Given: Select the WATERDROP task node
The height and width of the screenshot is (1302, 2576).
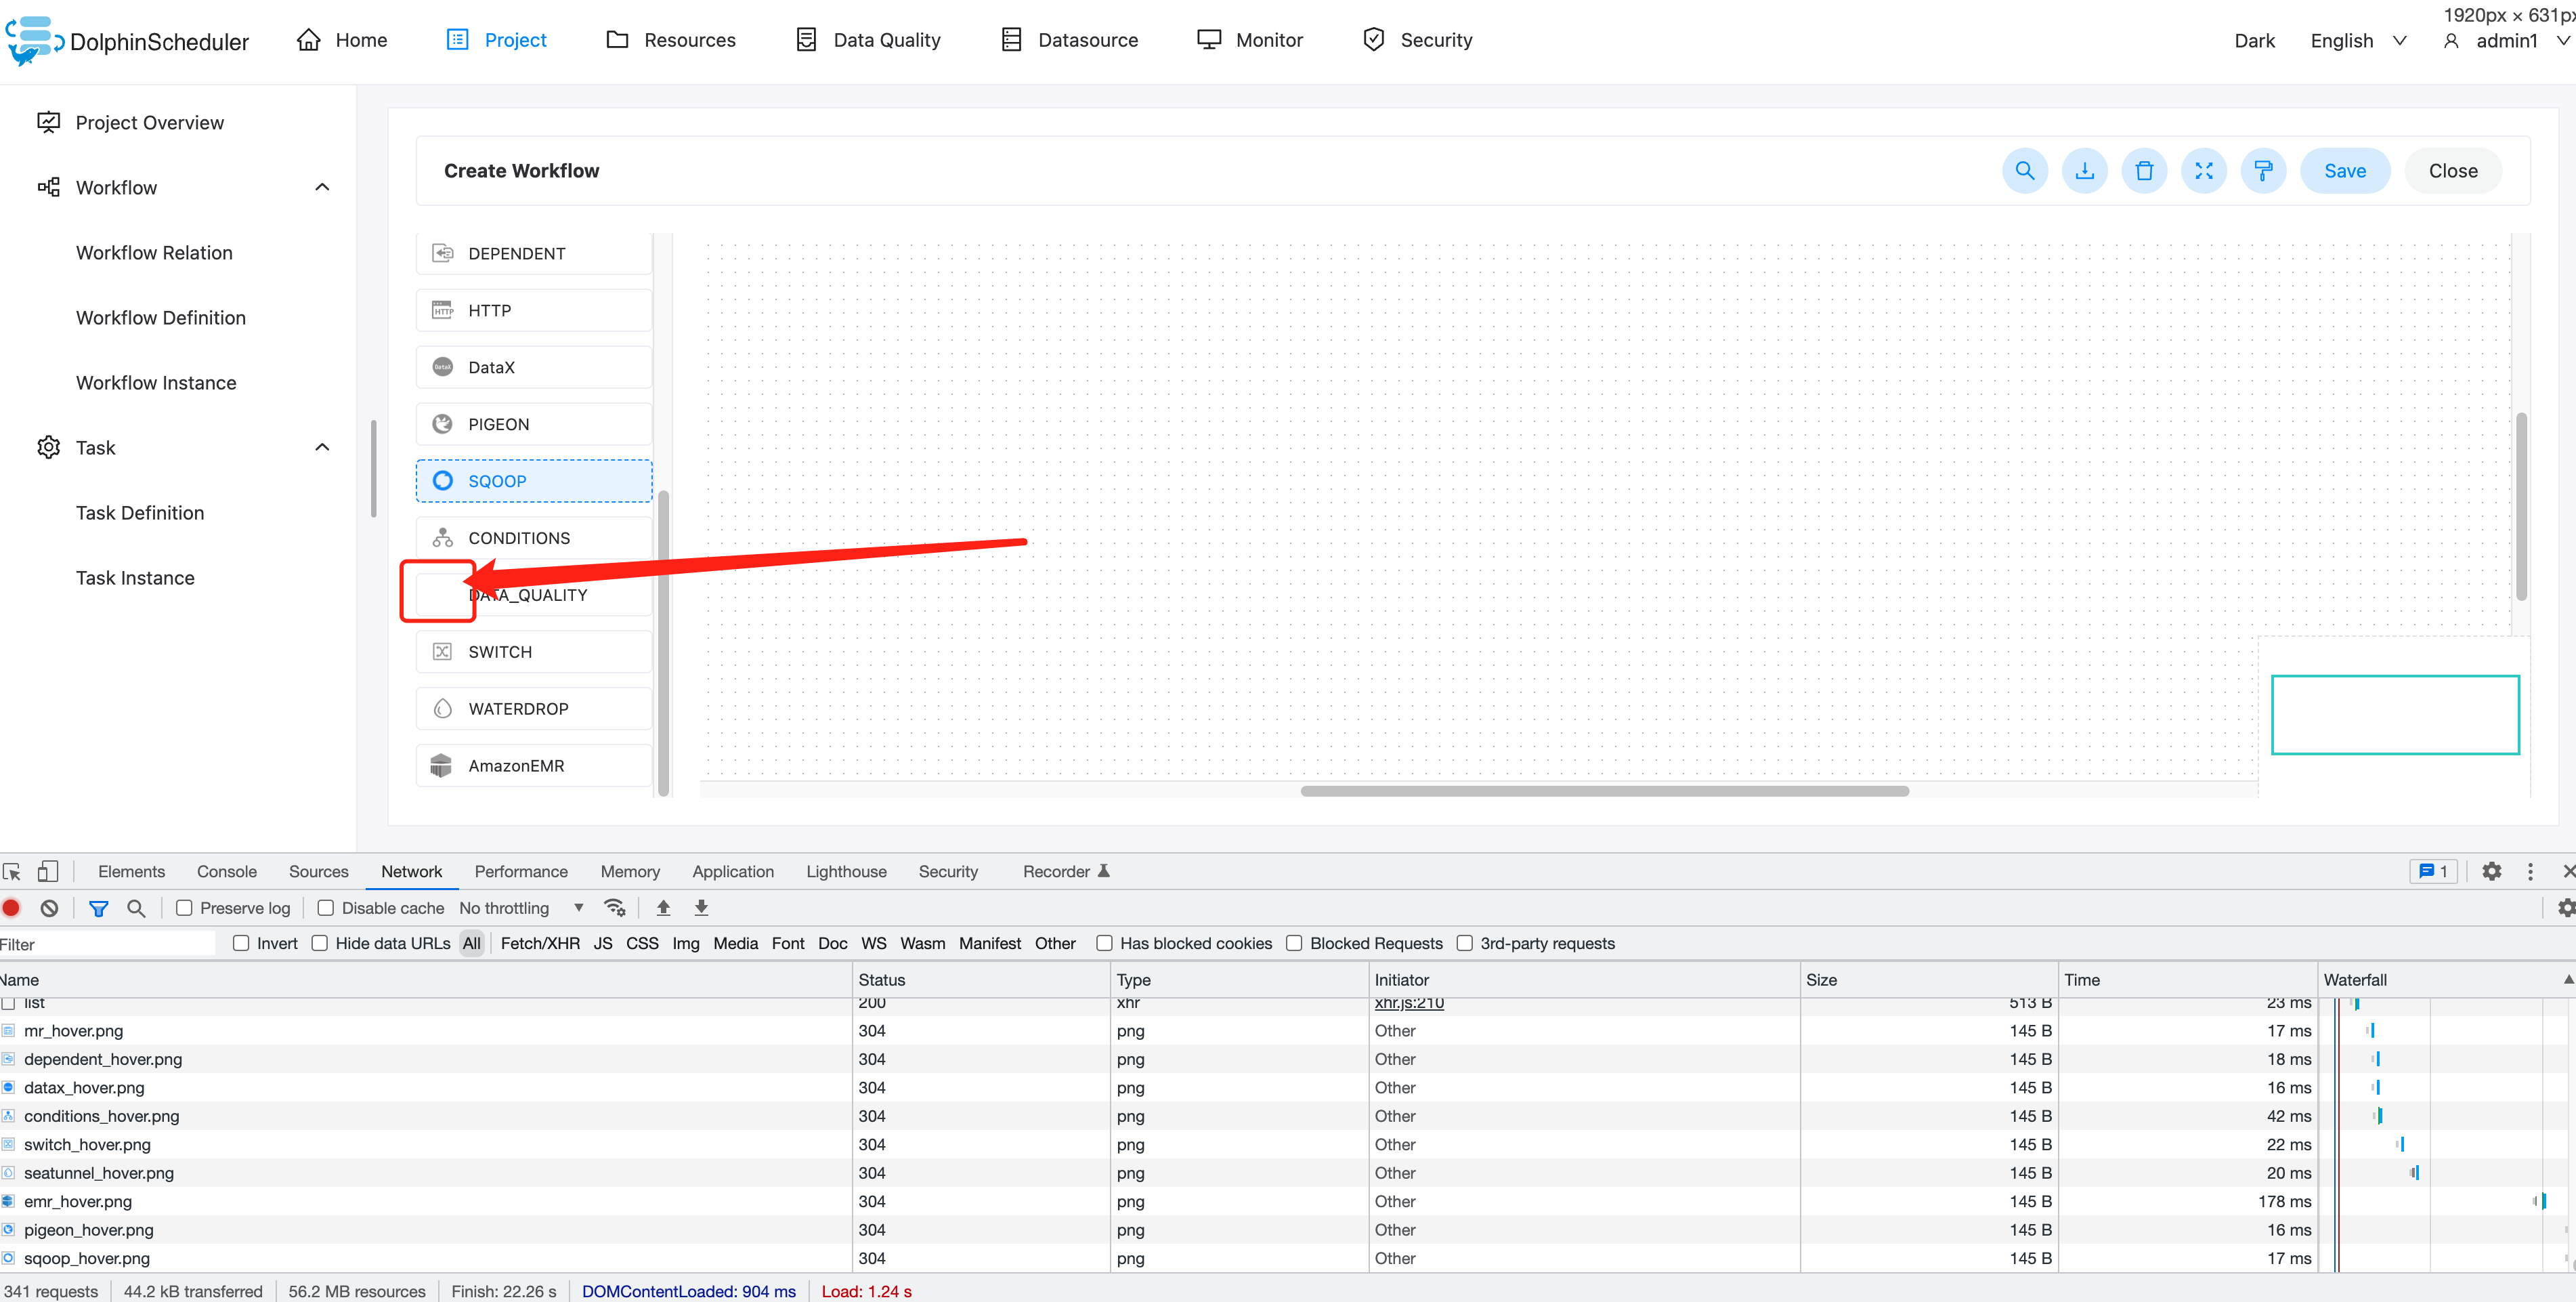Looking at the screenshot, I should coord(533,709).
